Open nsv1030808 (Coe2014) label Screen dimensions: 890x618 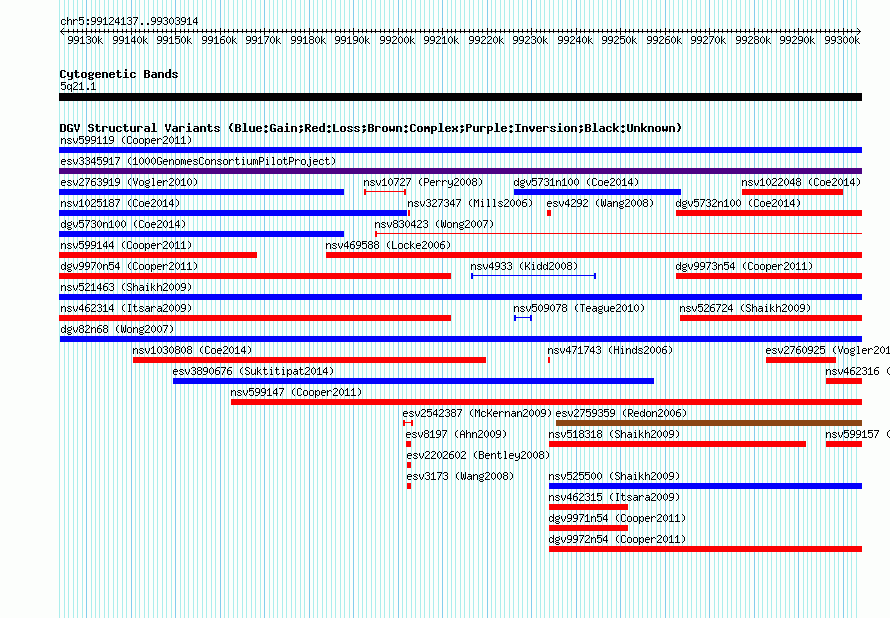[x=192, y=350]
